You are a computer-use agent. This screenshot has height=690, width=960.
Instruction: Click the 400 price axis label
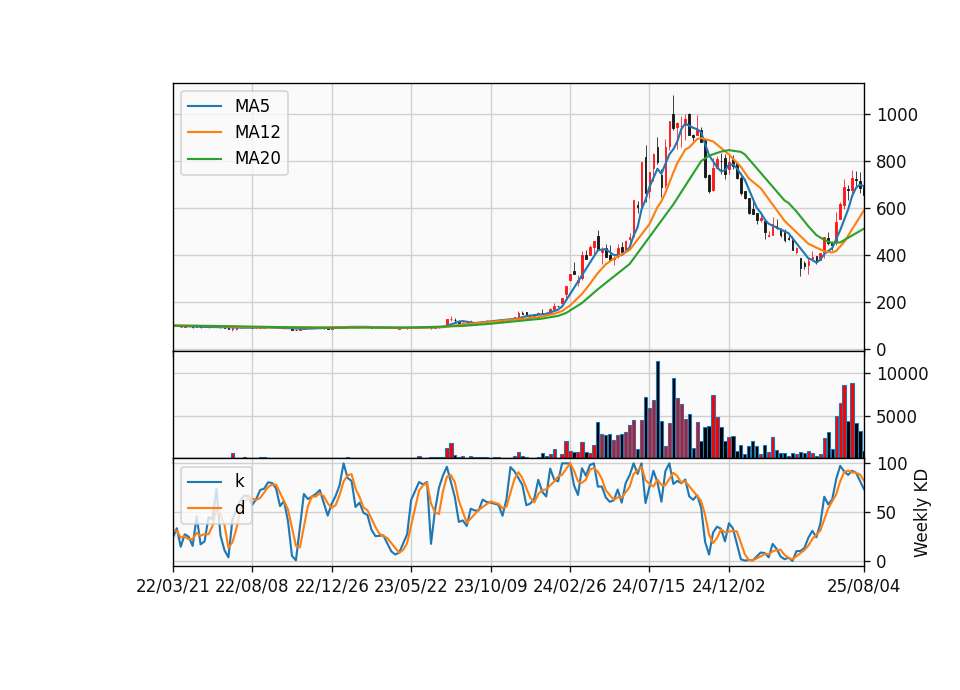892,256
